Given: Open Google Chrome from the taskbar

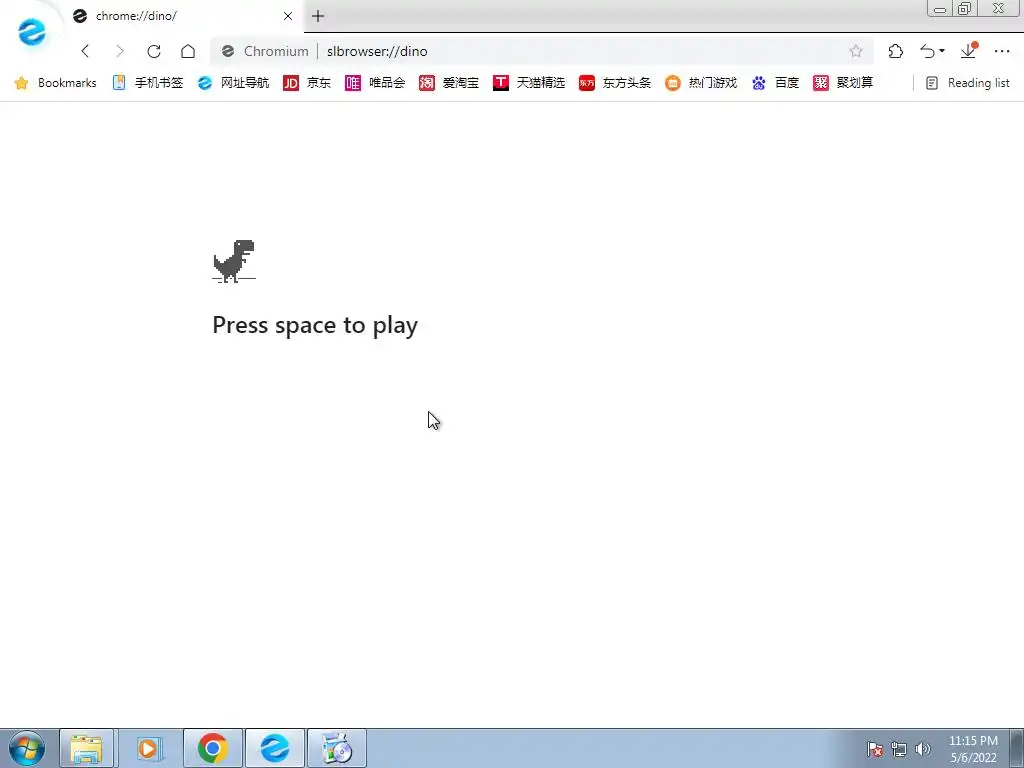Looking at the screenshot, I should tap(213, 748).
